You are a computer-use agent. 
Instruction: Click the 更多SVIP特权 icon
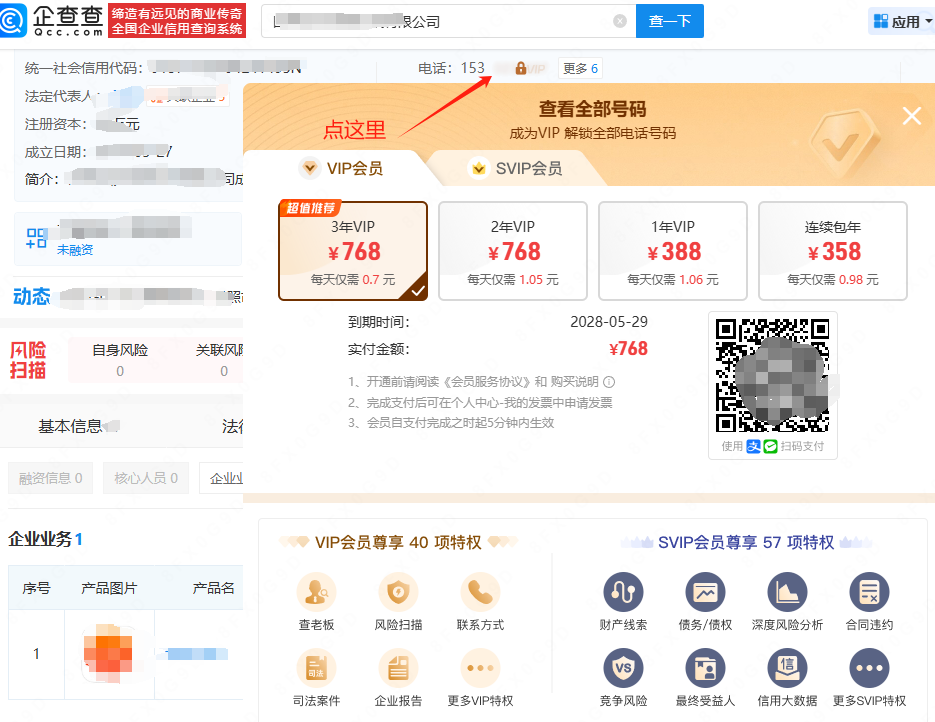(x=869, y=668)
